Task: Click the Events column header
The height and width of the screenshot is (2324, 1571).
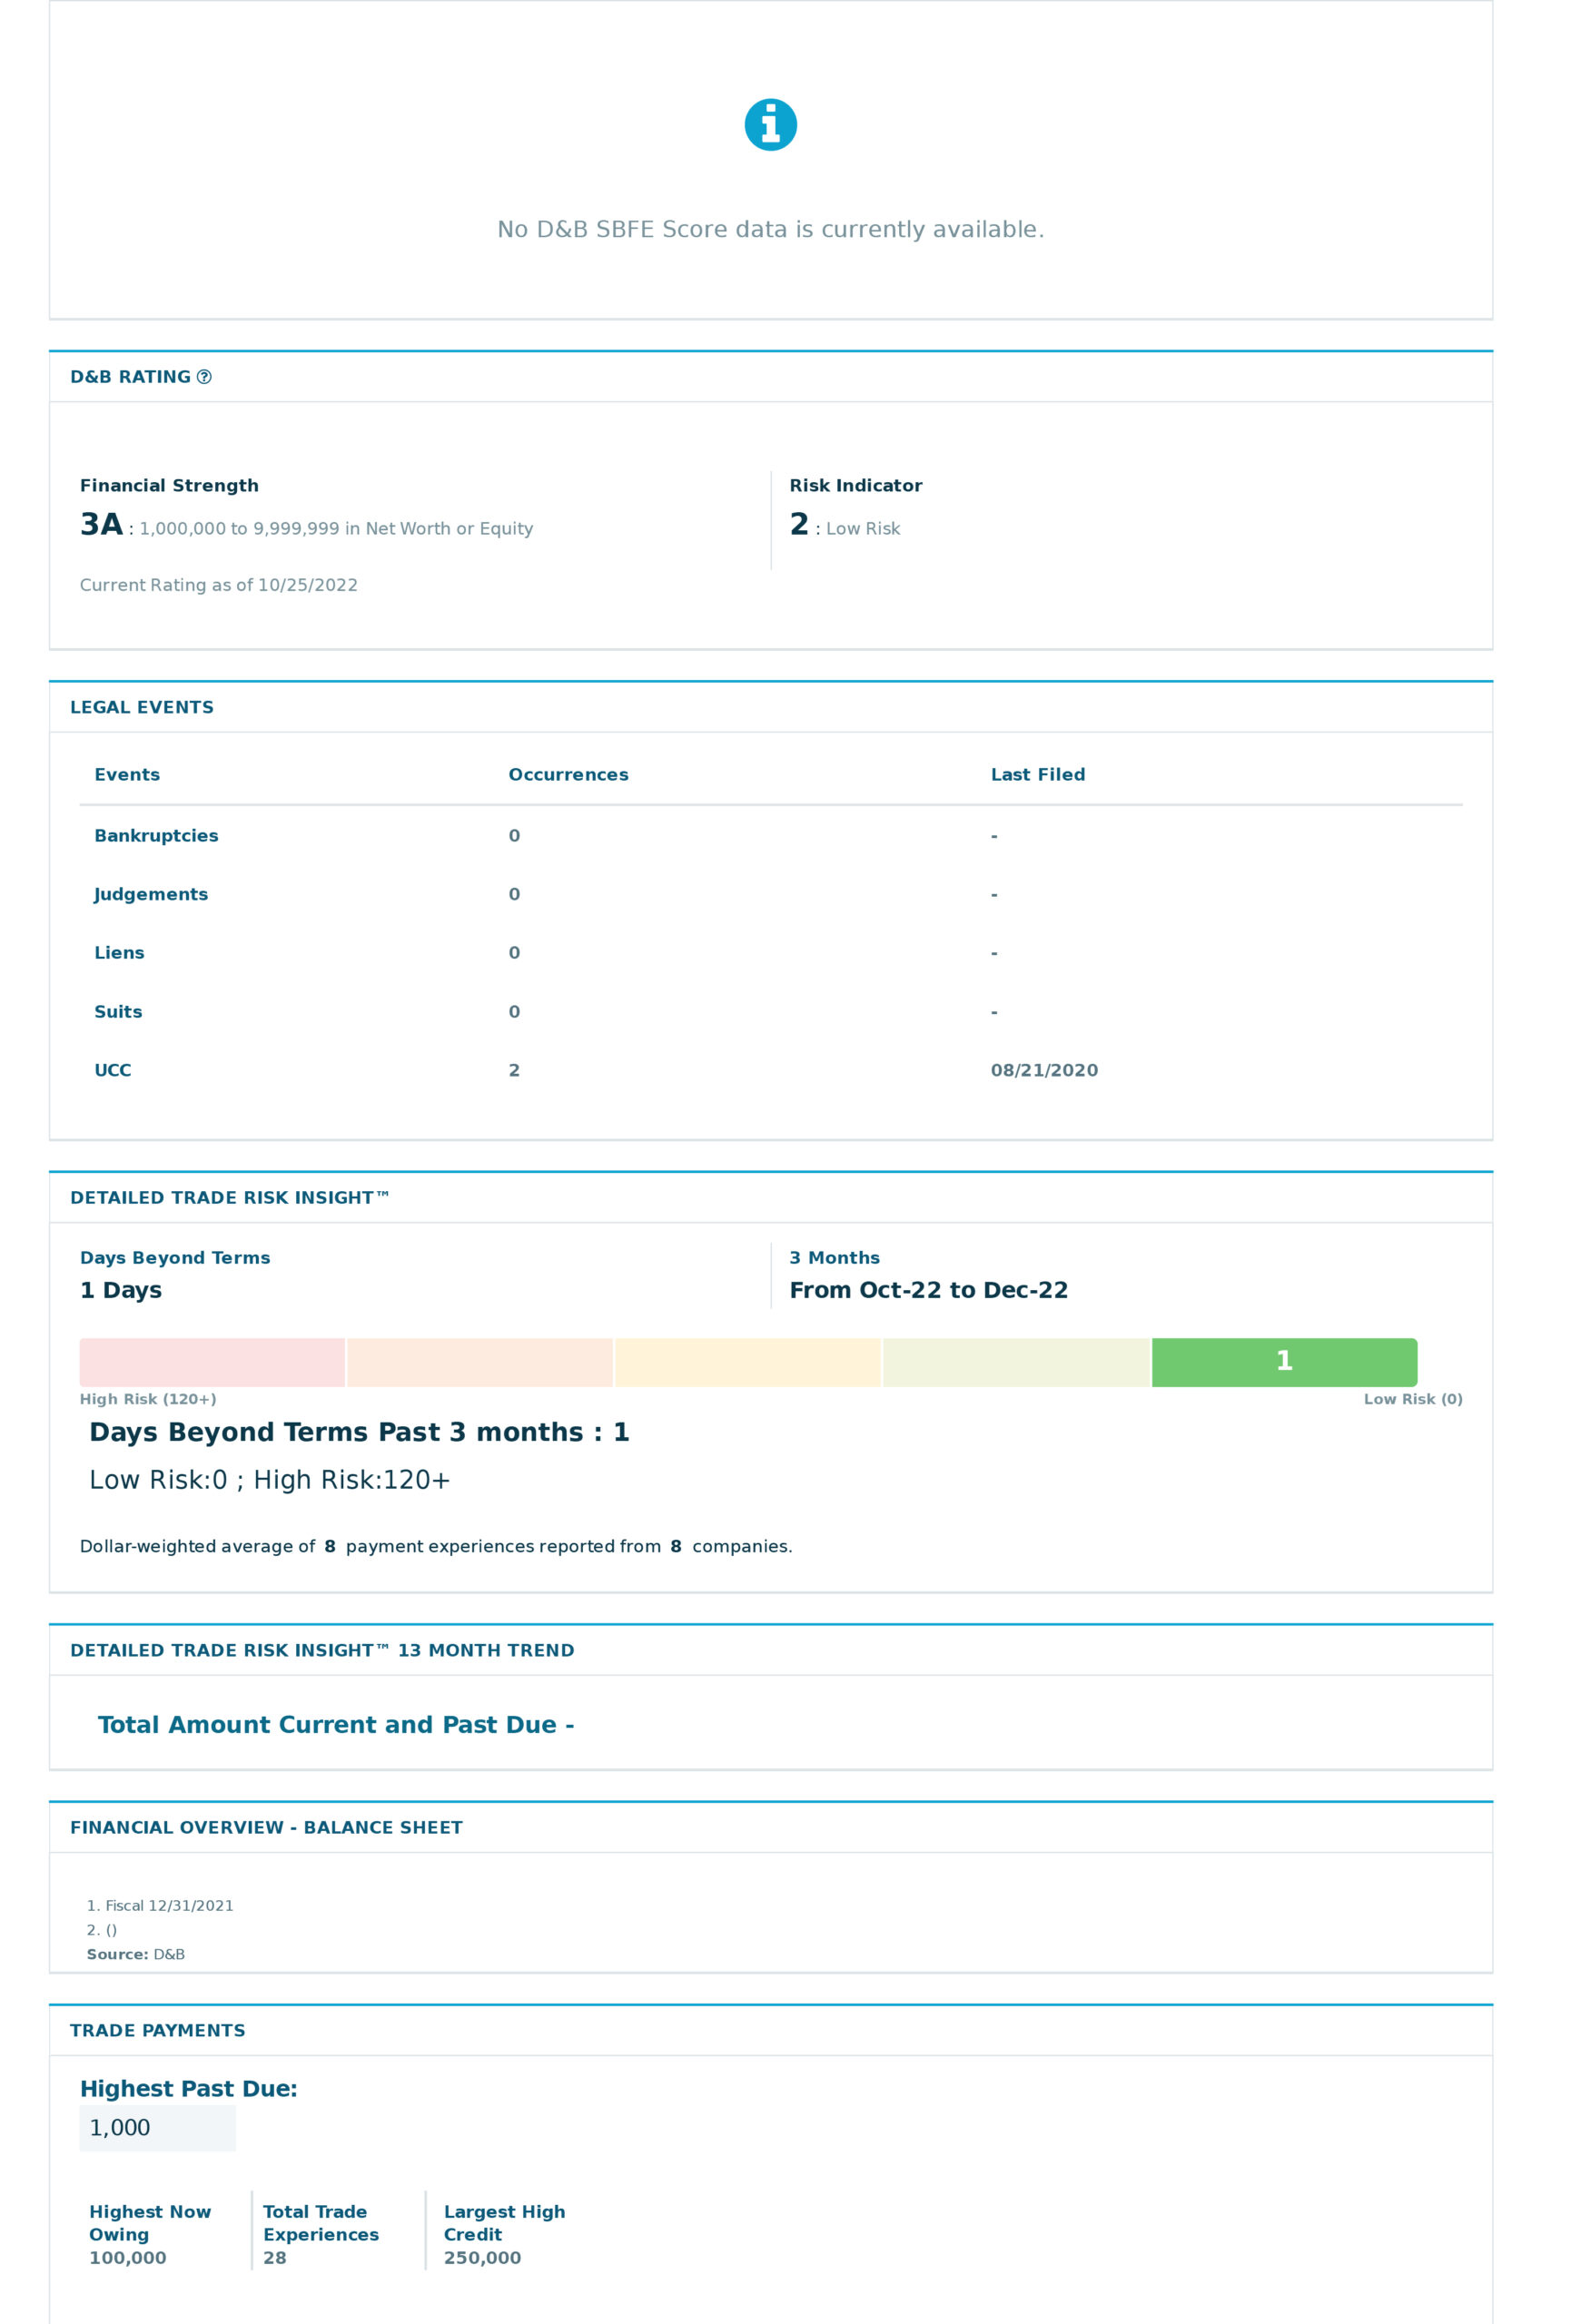Action: pyautogui.click(x=127, y=775)
